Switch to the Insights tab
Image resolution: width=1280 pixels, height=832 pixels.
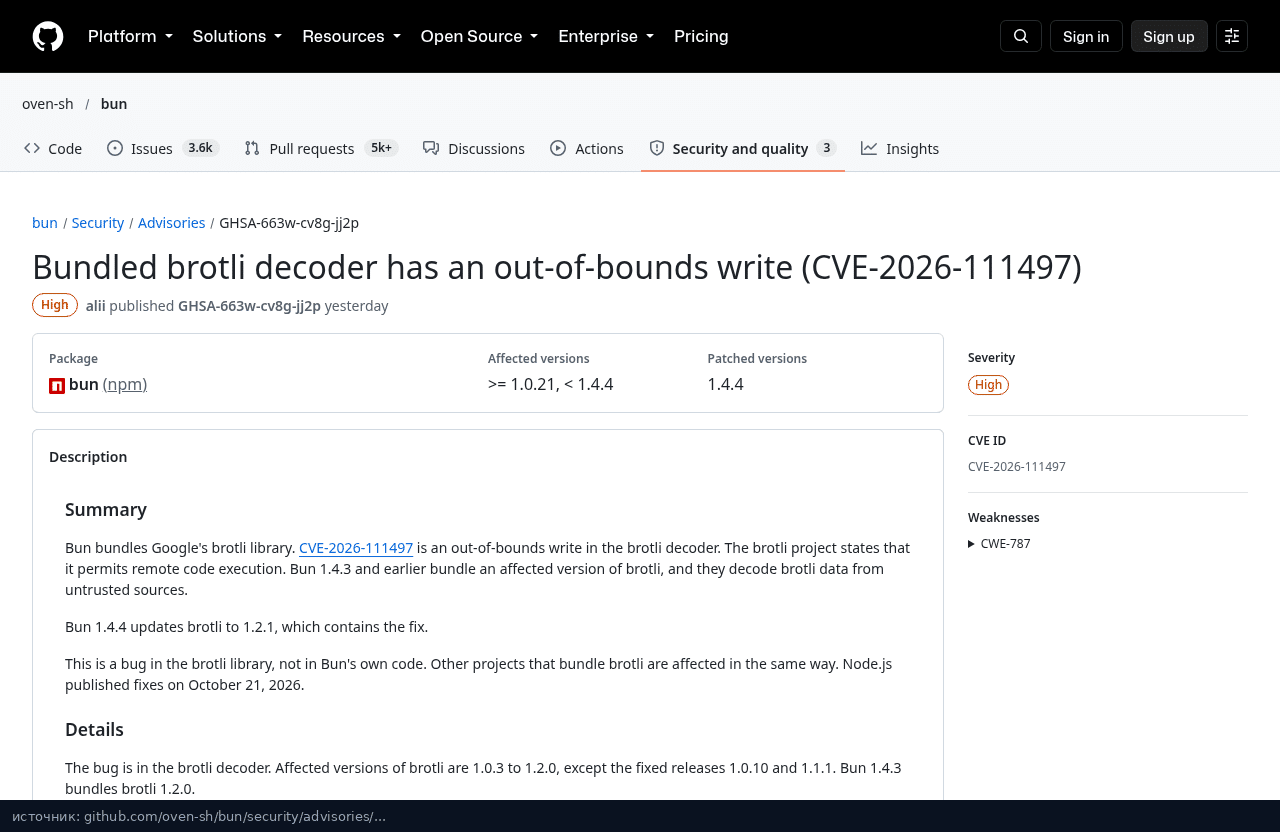[x=900, y=148]
